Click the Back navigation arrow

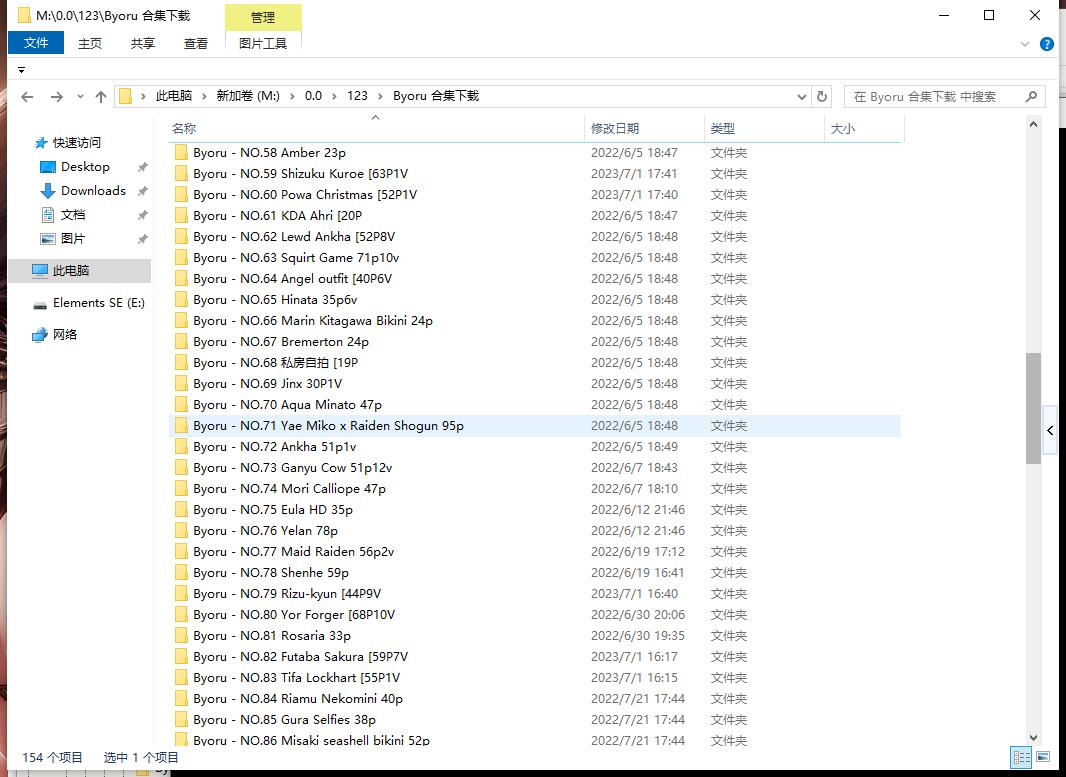tap(27, 97)
